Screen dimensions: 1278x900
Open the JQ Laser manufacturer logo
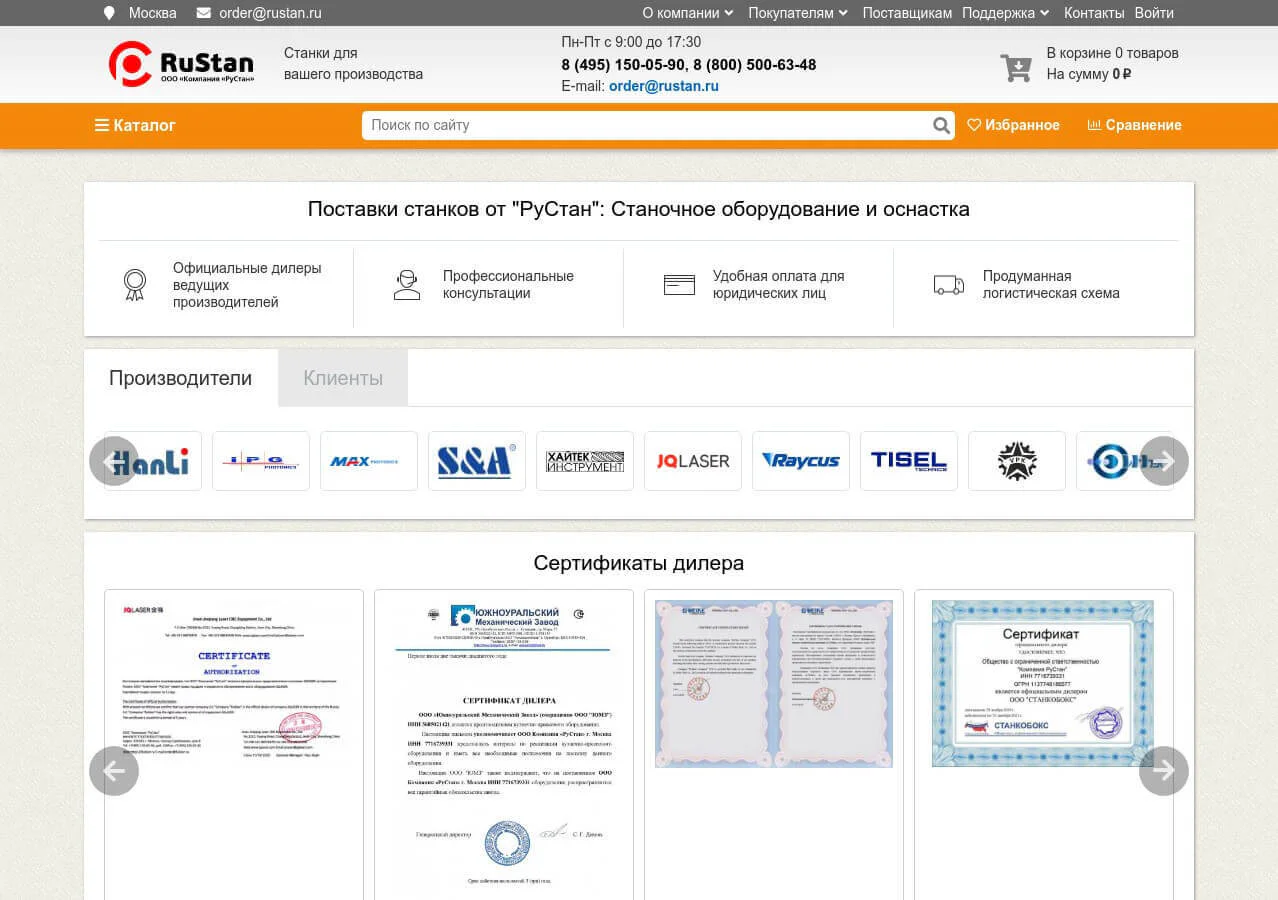click(x=693, y=461)
